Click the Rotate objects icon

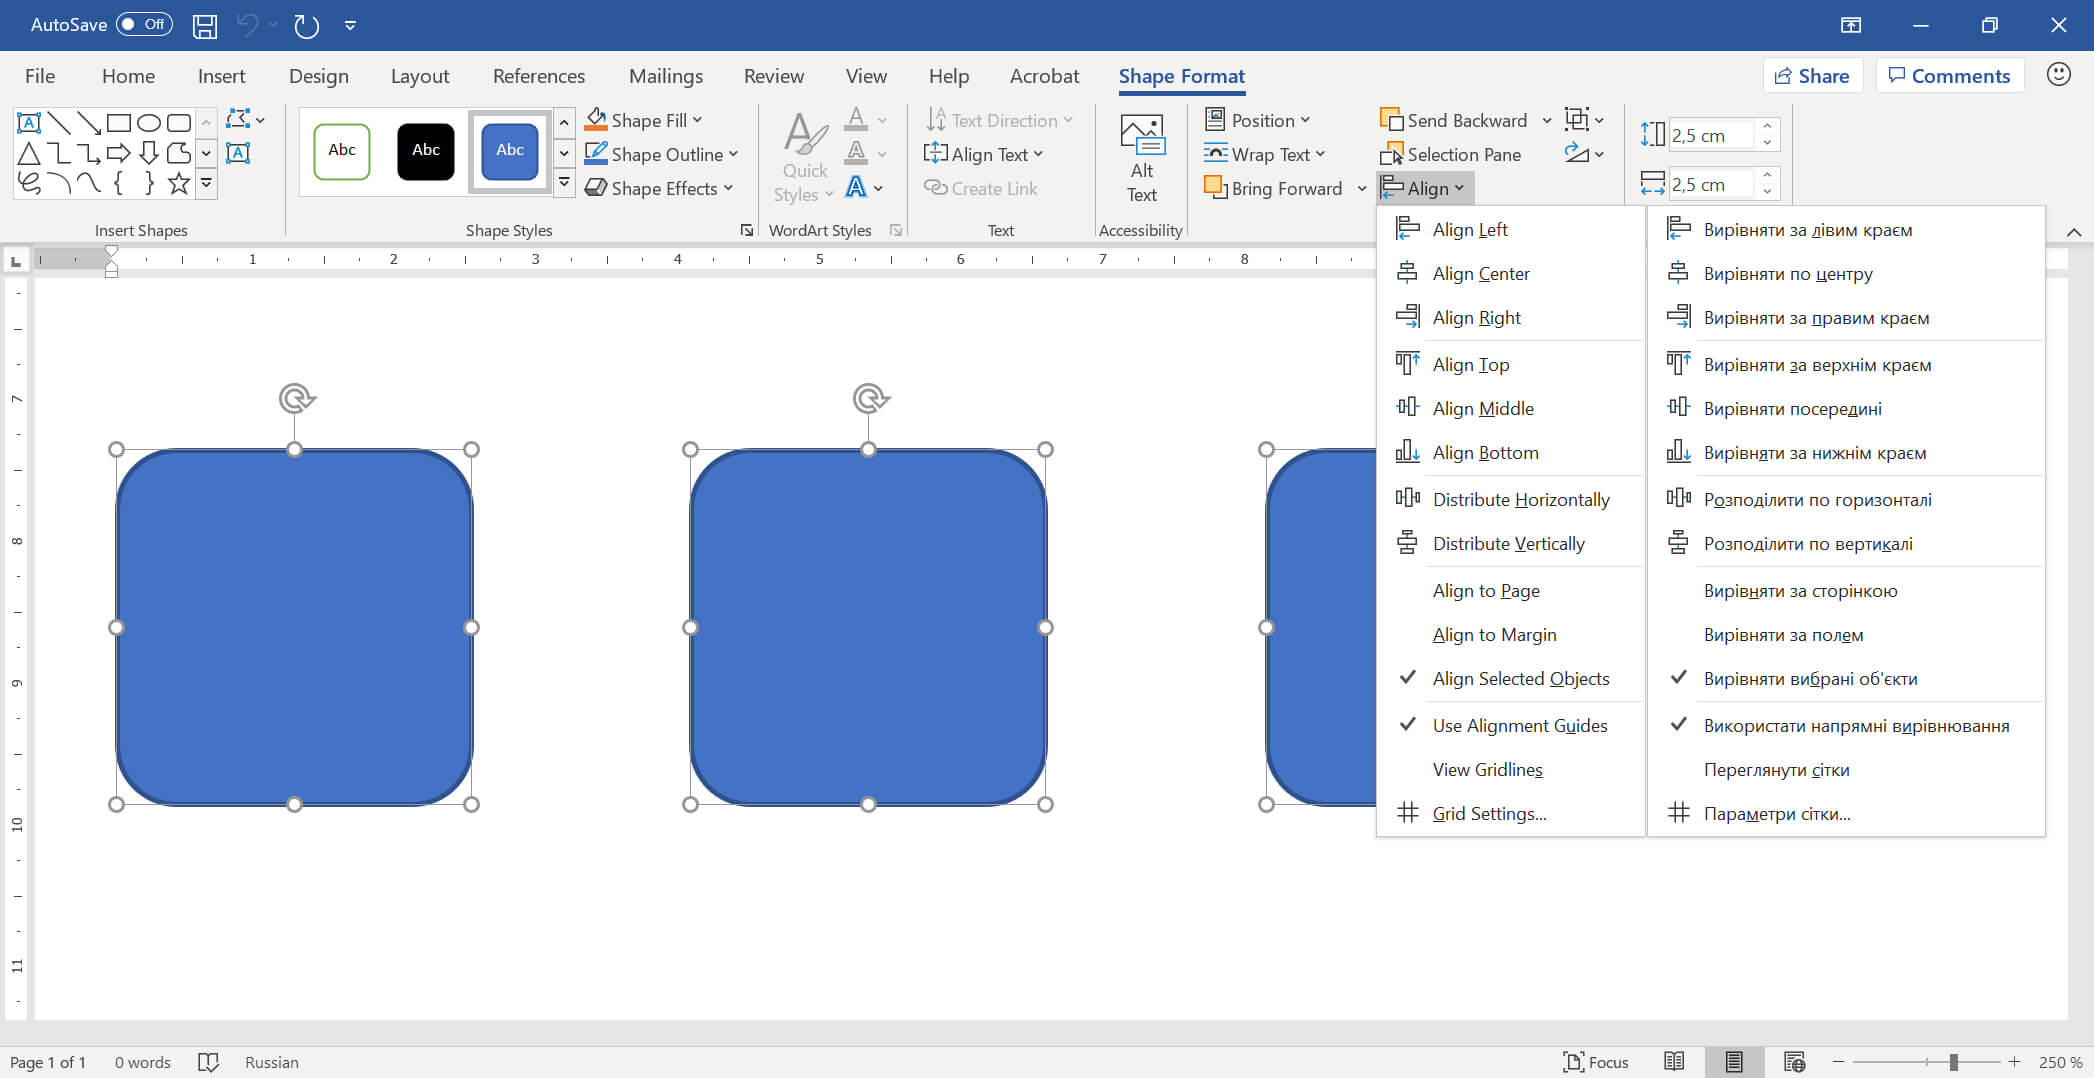pos(1577,154)
